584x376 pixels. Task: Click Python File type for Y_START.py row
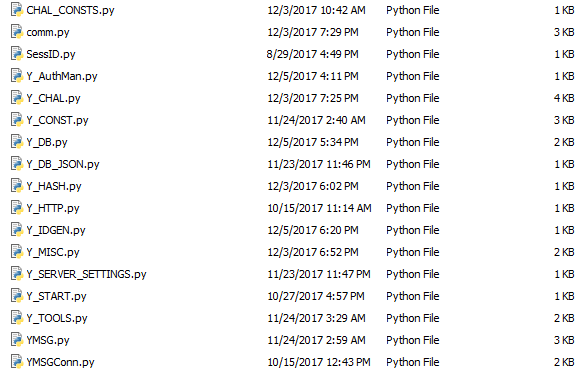click(x=413, y=296)
